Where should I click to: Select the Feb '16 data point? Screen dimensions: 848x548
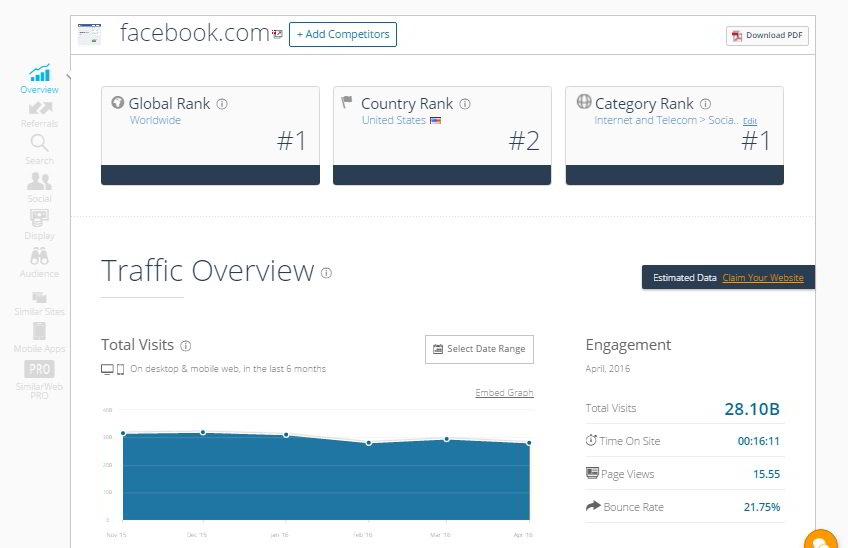[369, 443]
